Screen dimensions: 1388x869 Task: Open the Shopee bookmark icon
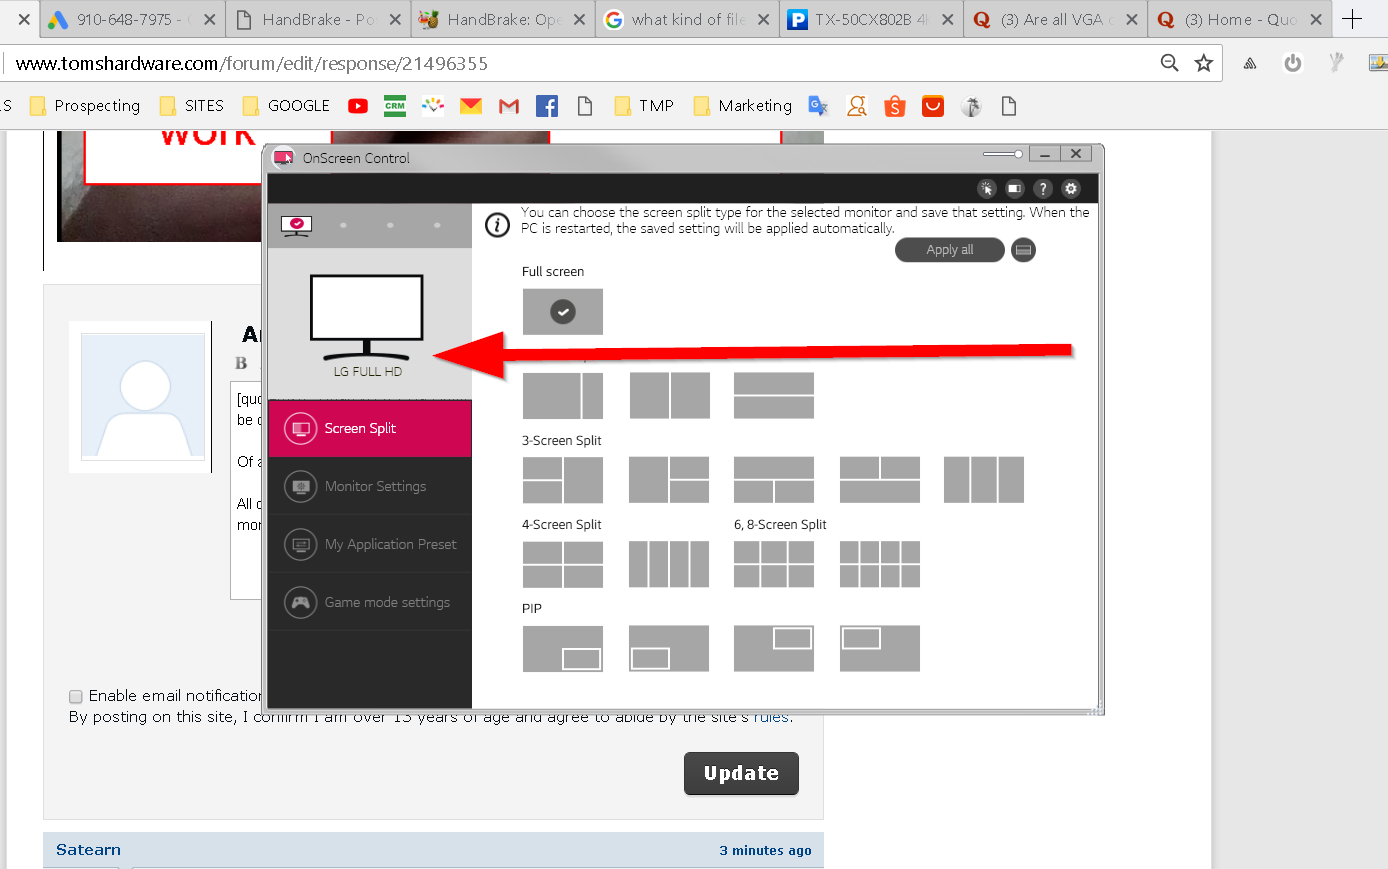pos(895,106)
